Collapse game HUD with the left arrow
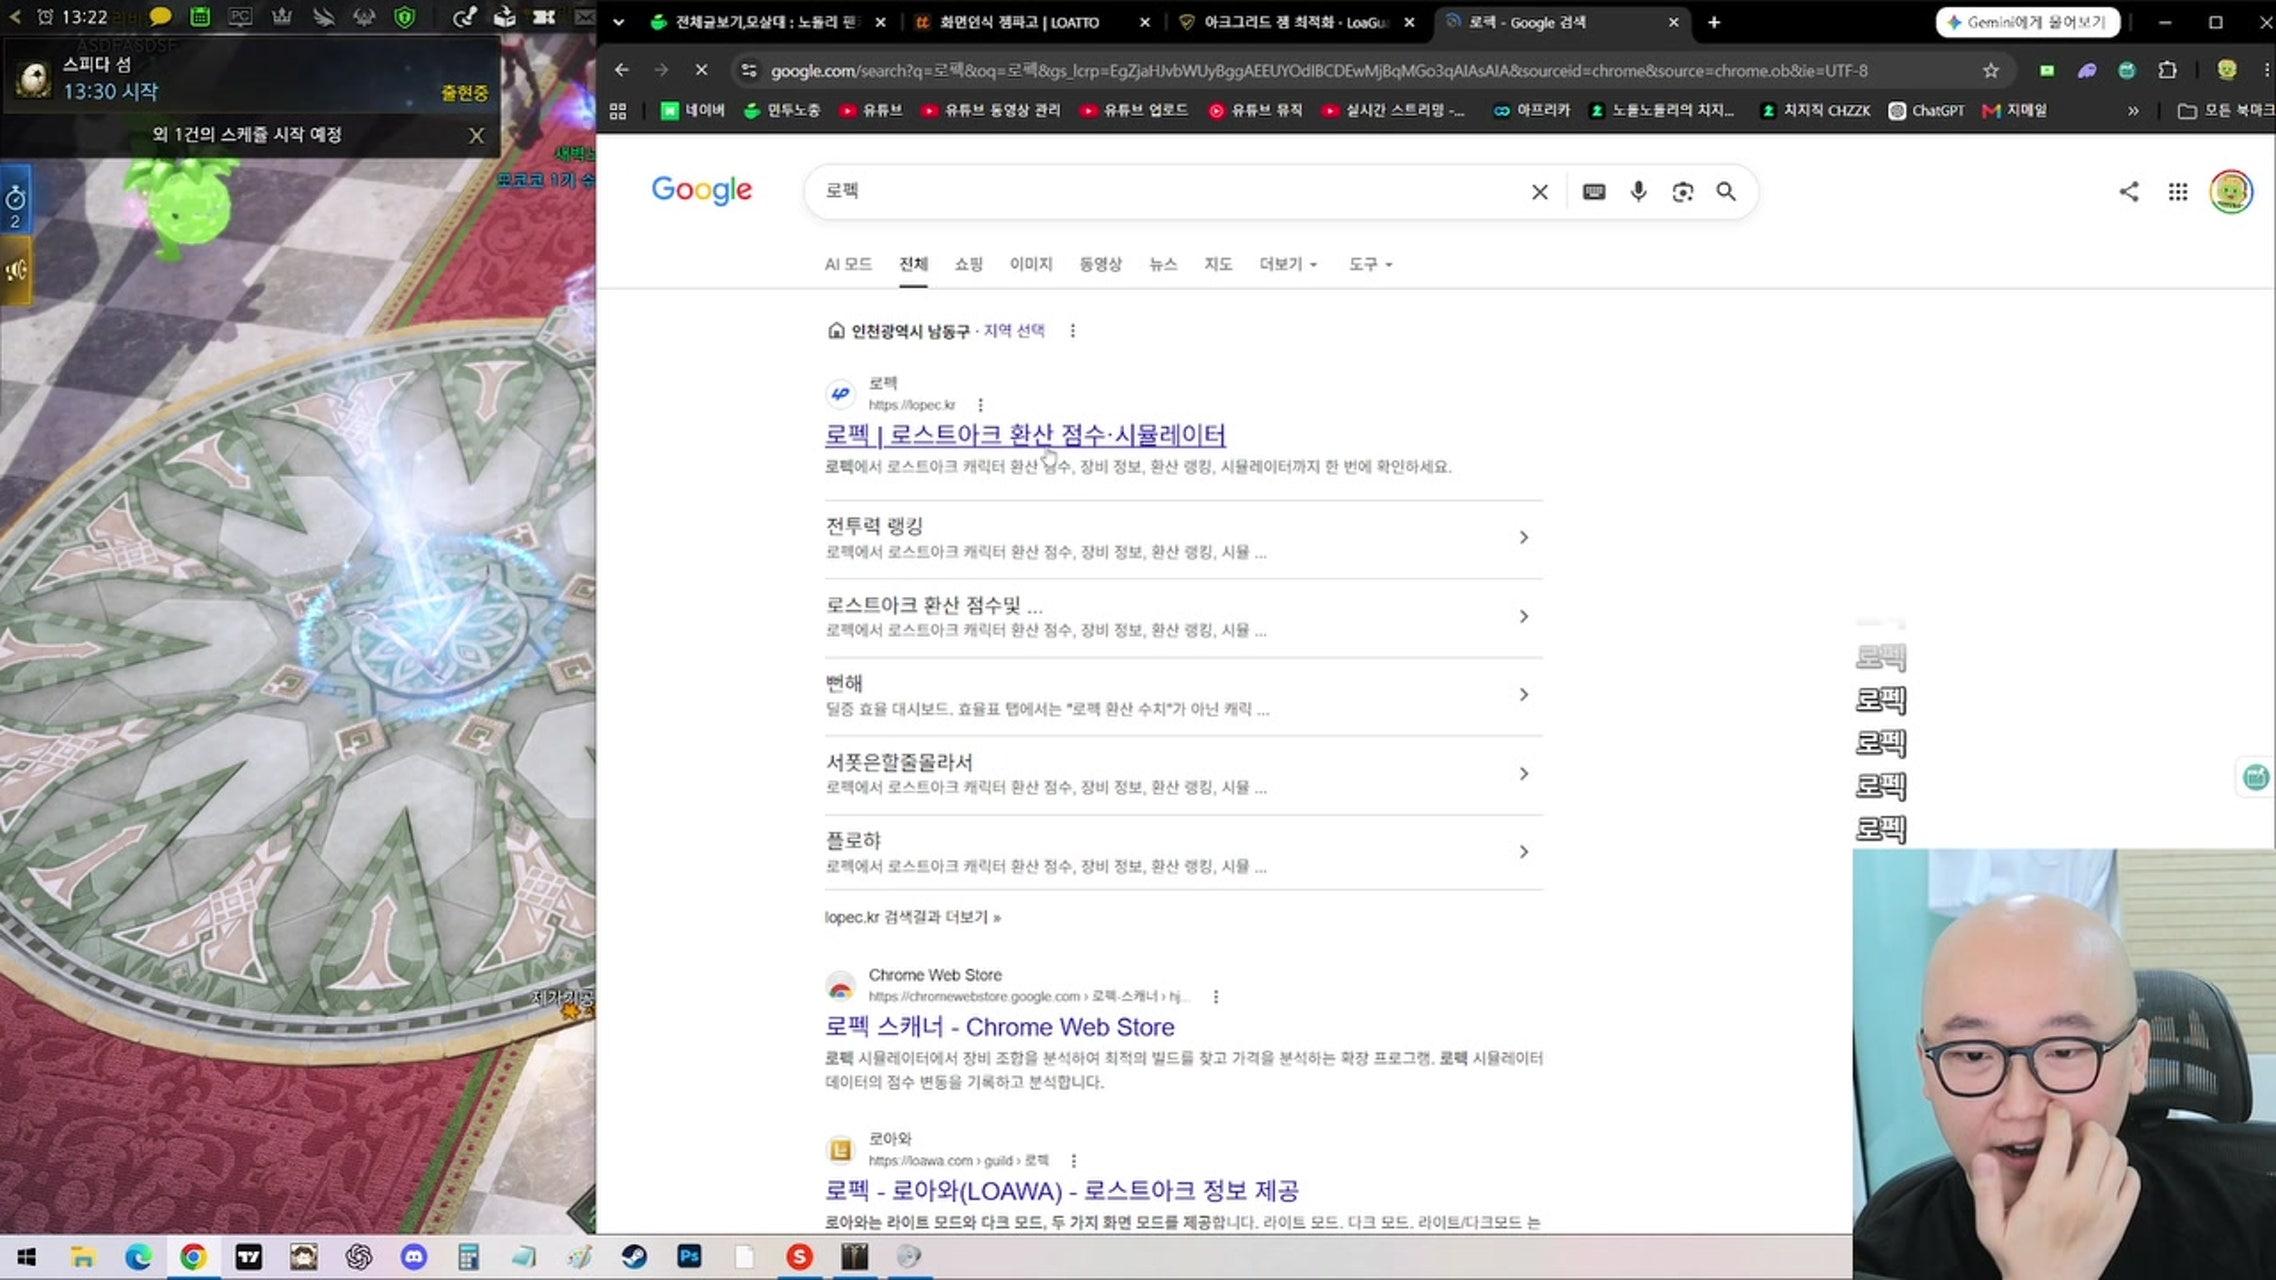This screenshot has height=1280, width=2276. point(15,17)
